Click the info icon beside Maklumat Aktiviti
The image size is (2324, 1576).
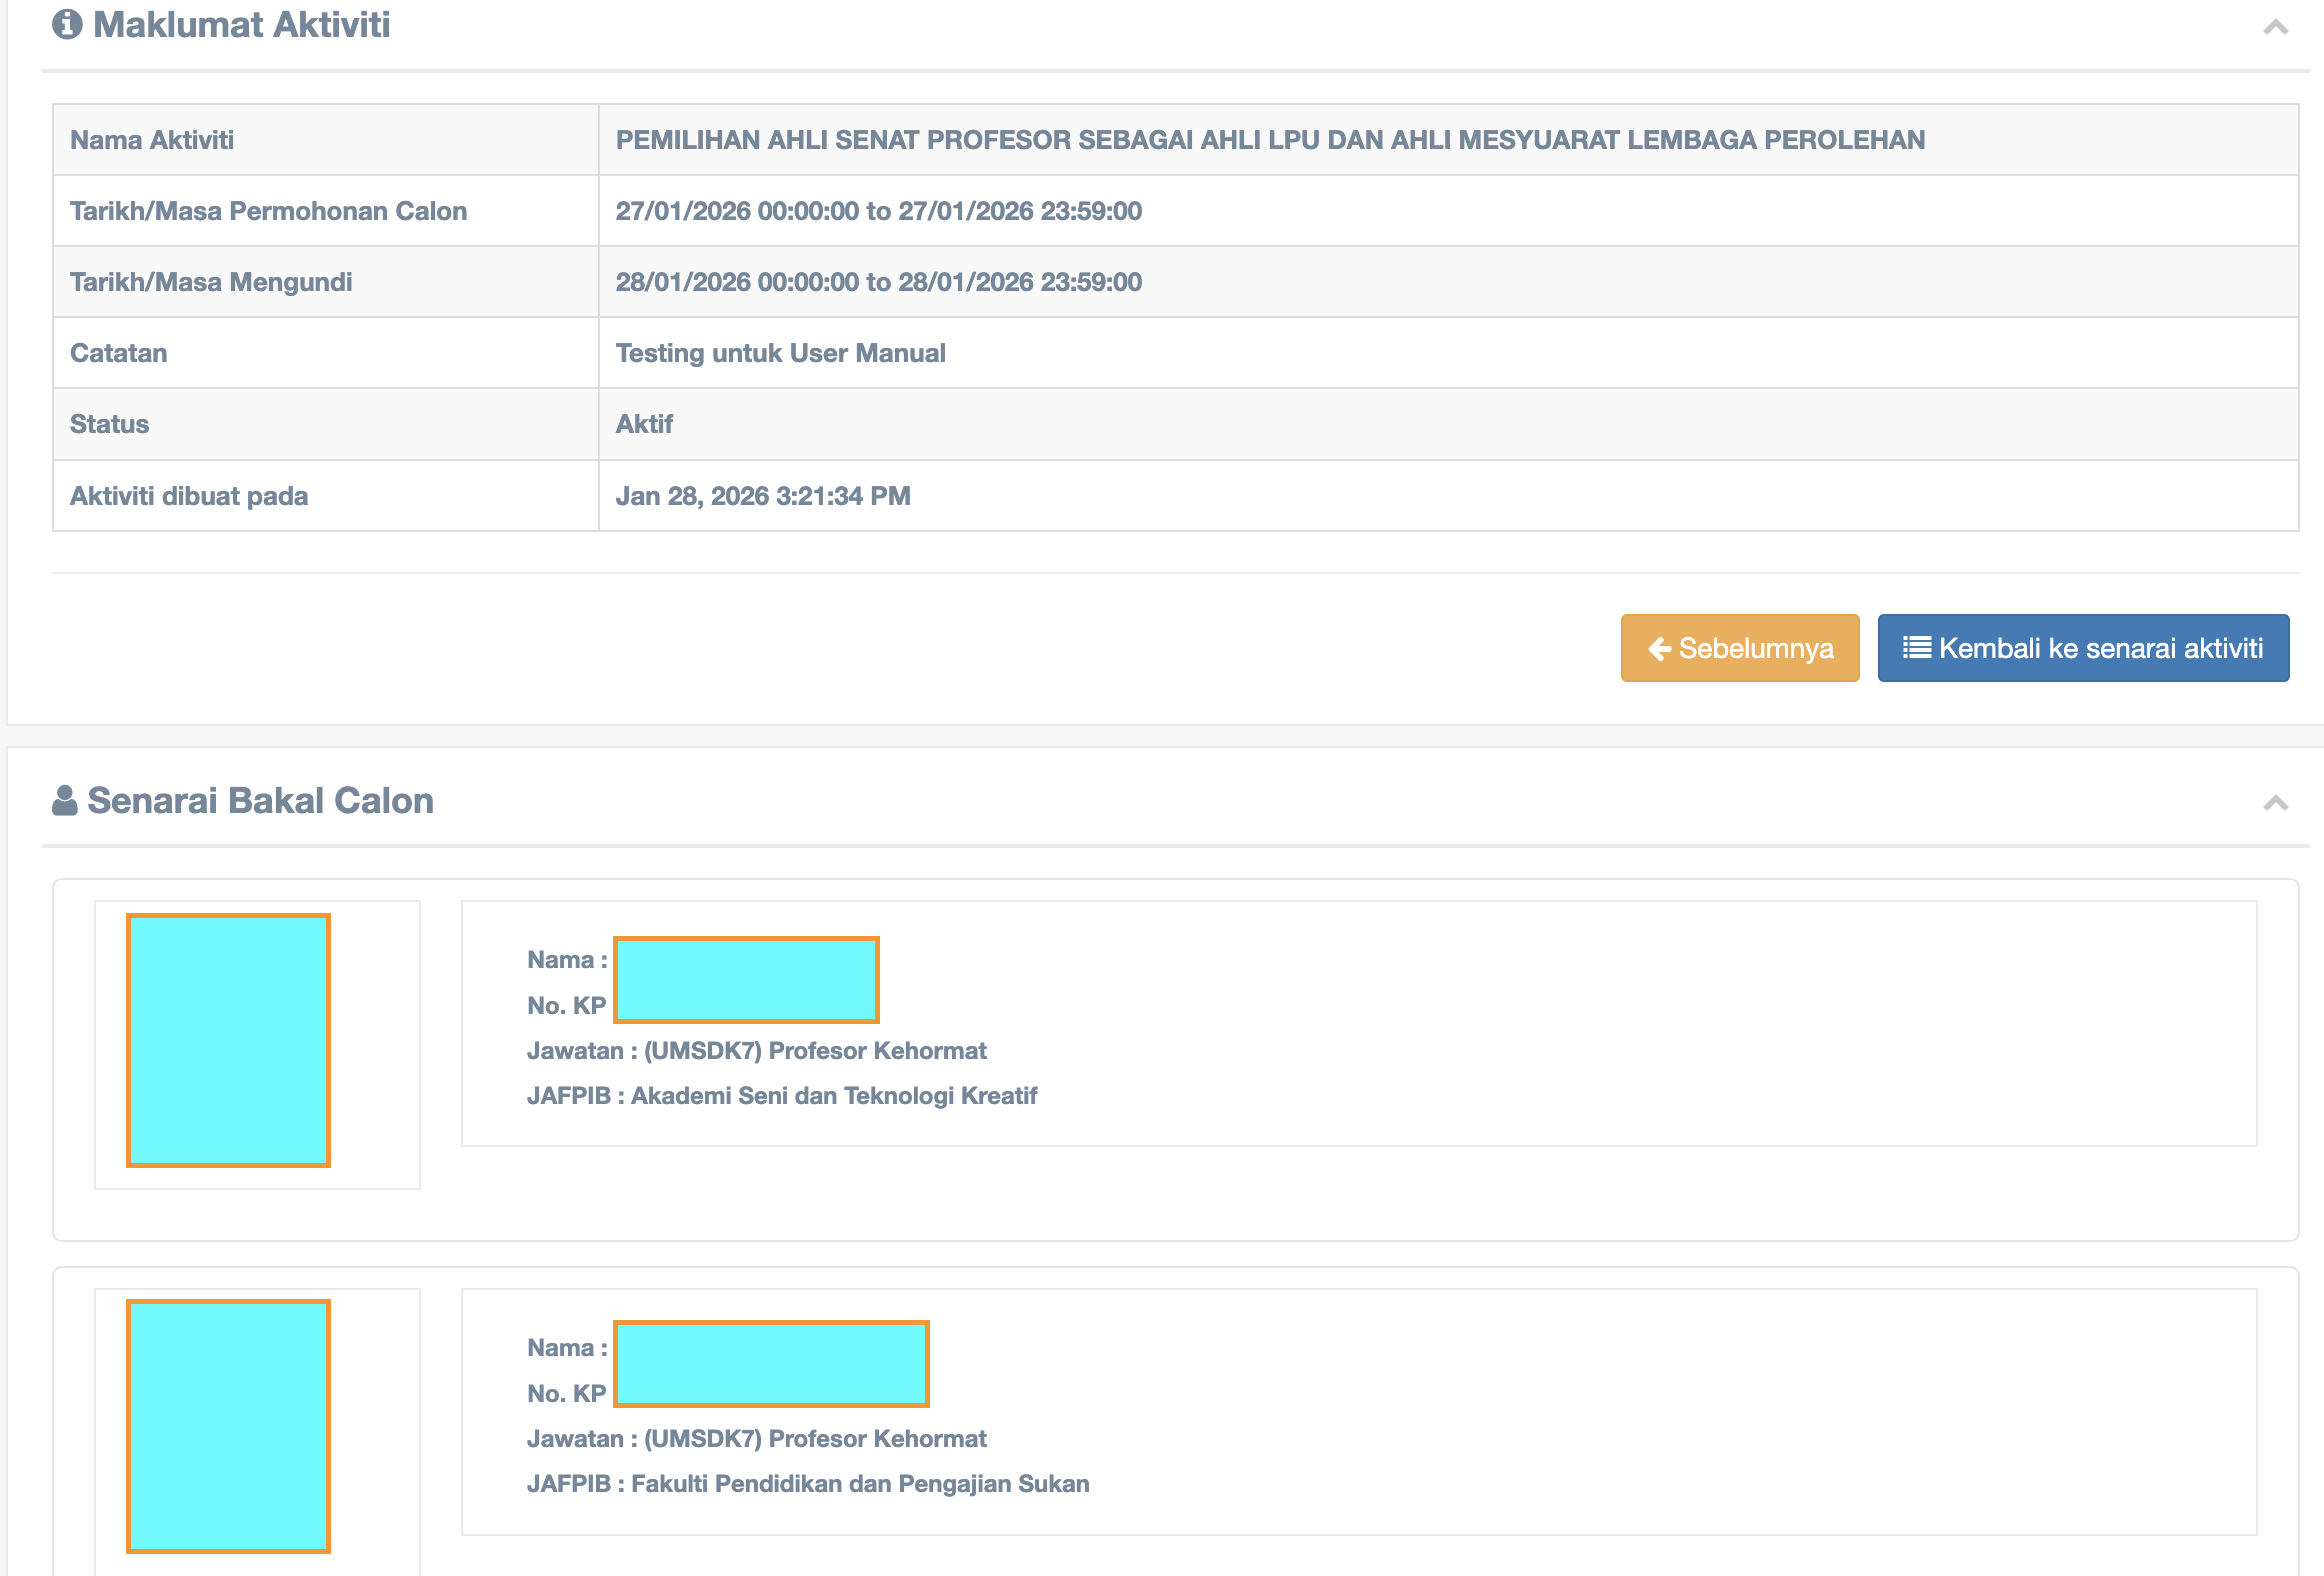(x=67, y=24)
